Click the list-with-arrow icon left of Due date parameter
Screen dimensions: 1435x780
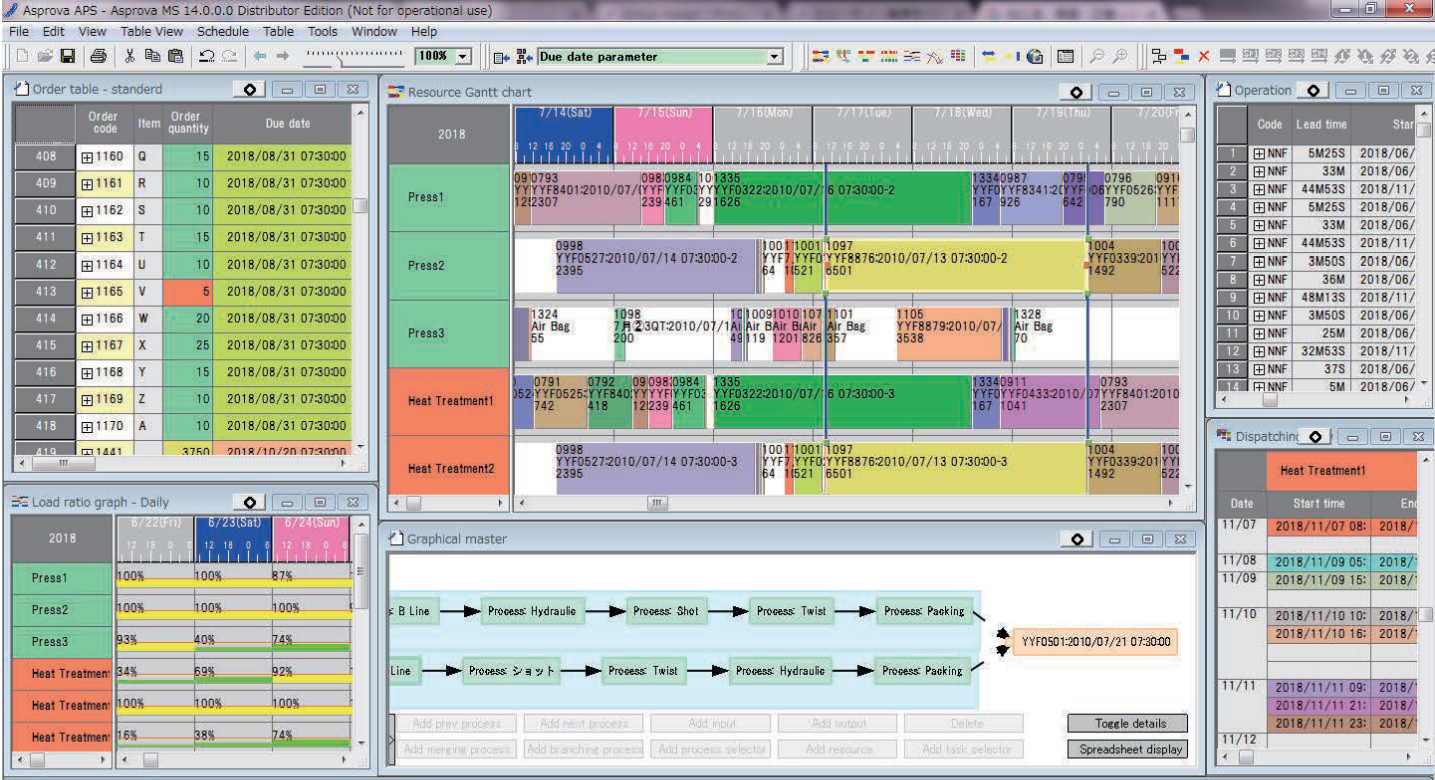coord(501,57)
